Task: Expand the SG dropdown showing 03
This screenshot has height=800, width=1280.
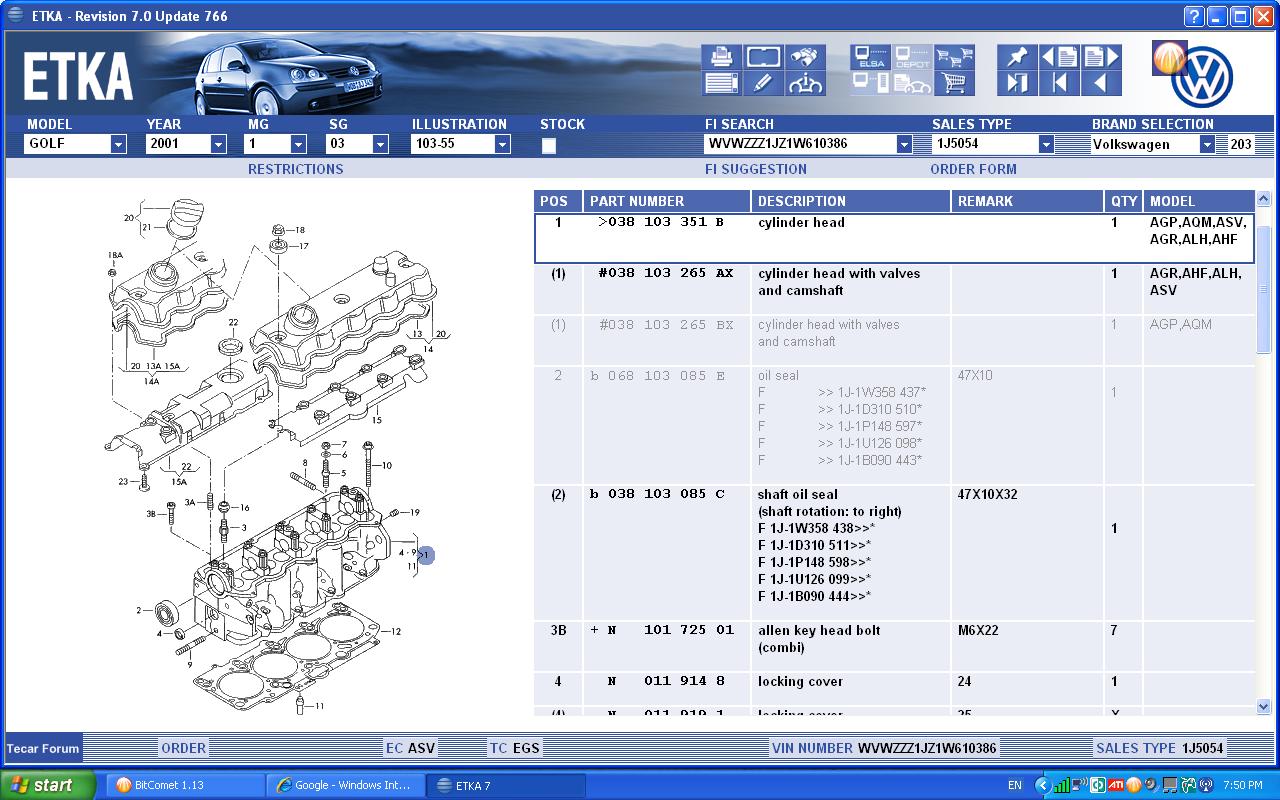Action: point(380,144)
